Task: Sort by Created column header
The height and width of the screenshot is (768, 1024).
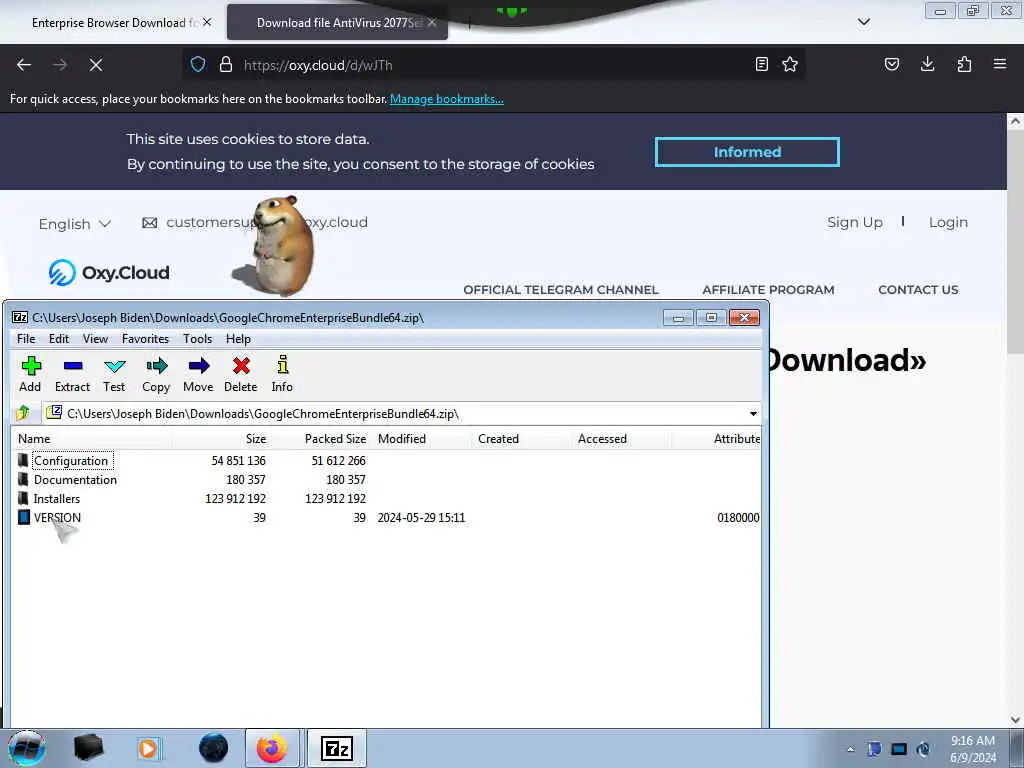Action: point(521,438)
